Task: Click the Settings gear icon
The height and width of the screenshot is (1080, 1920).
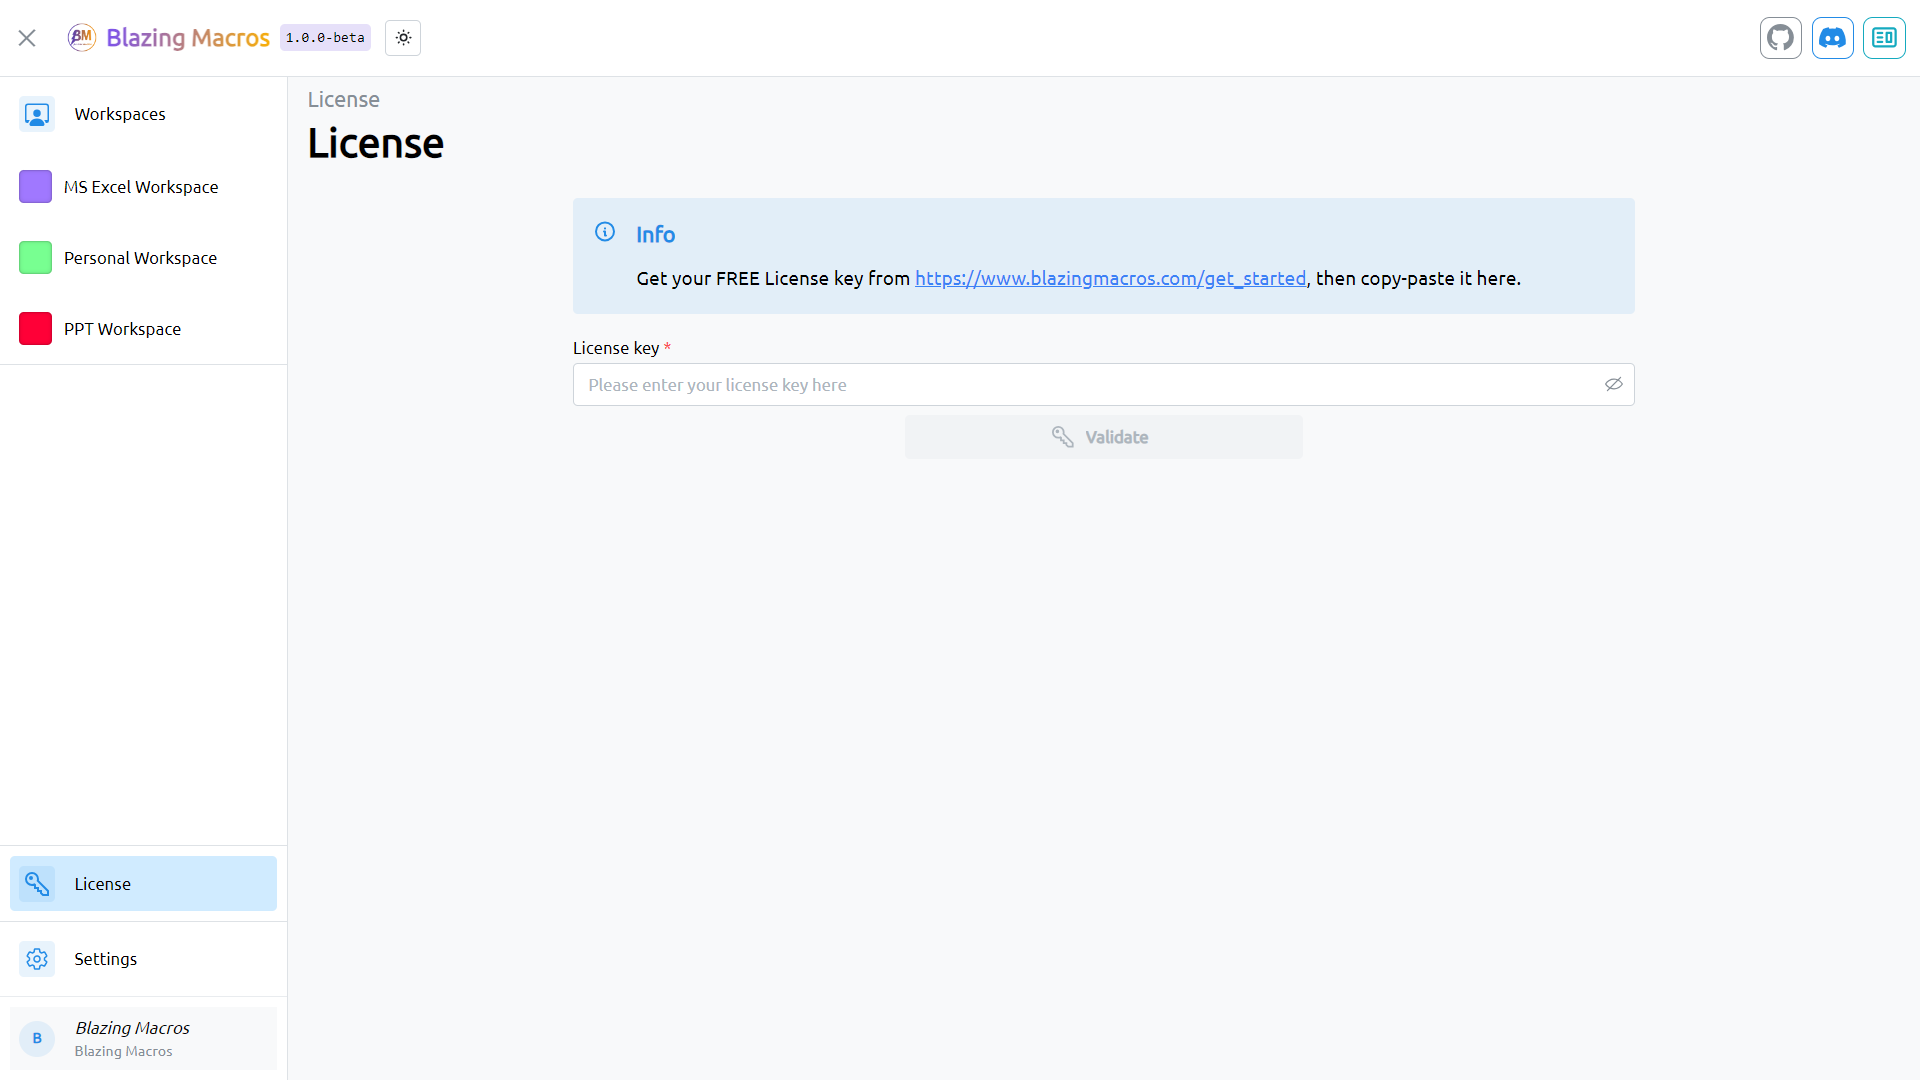Action: (x=37, y=959)
